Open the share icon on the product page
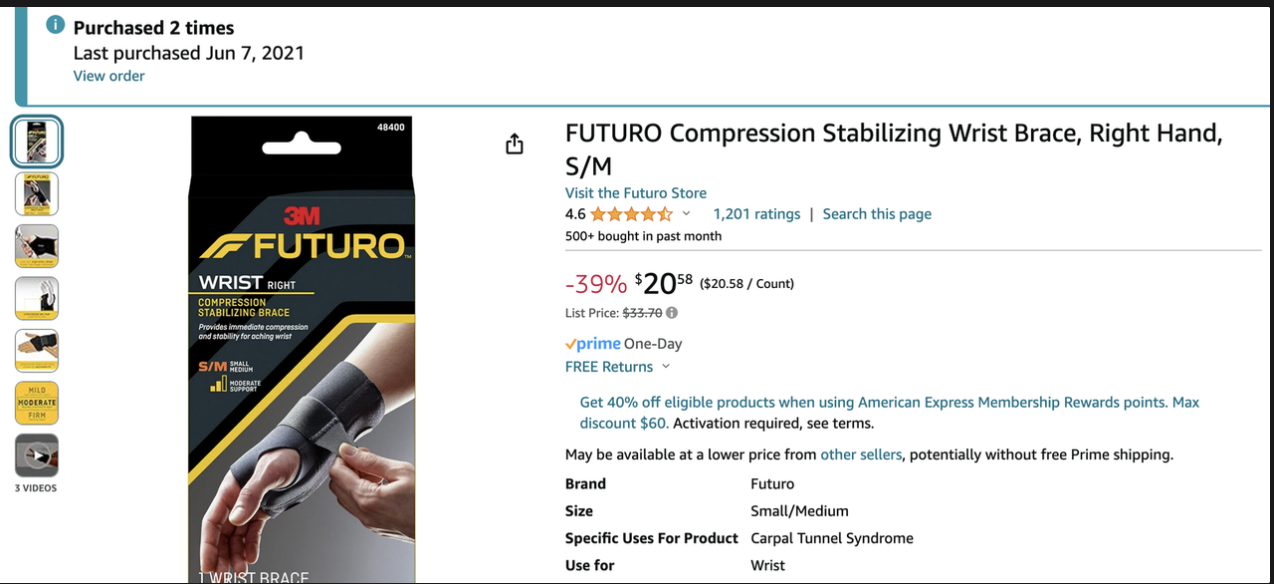Screen dimensions: 1274x584 (x=514, y=143)
